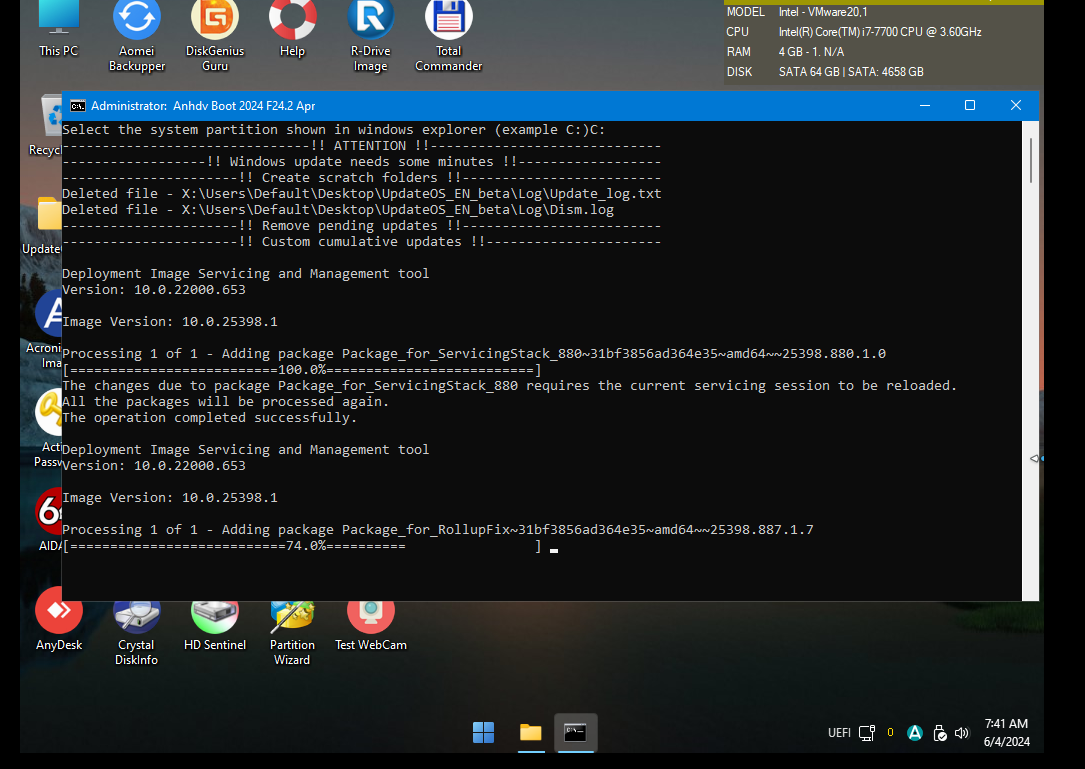Viewport: 1085px width, 769px height.
Task: Maximize the Anhdv Boot console window
Action: point(969,105)
